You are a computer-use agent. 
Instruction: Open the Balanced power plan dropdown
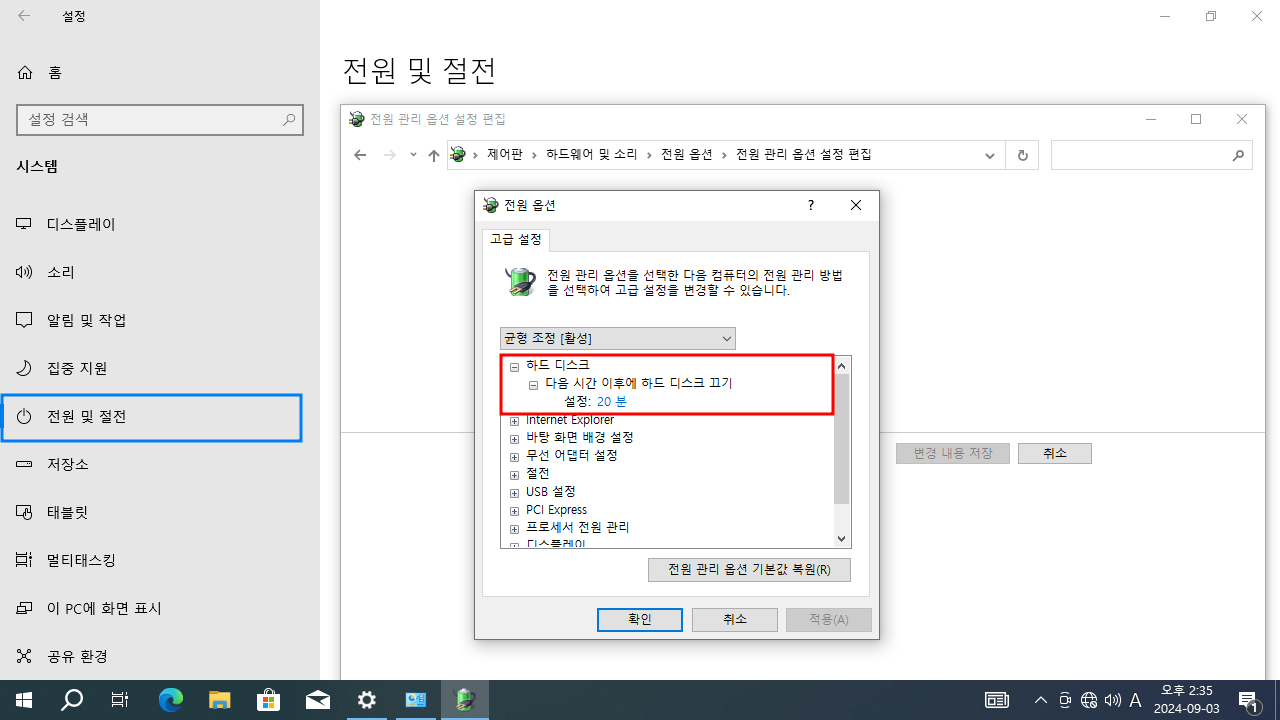click(618, 338)
